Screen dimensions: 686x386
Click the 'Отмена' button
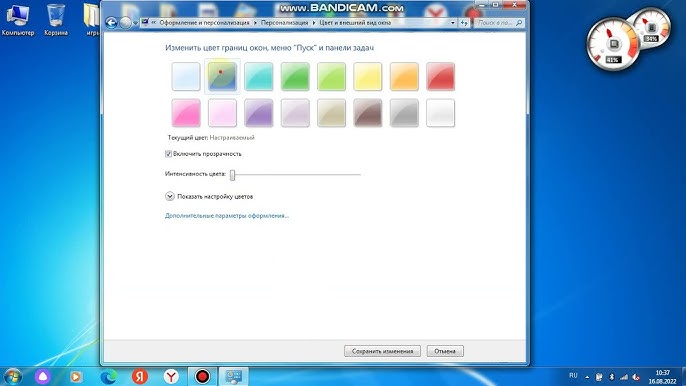tap(445, 351)
